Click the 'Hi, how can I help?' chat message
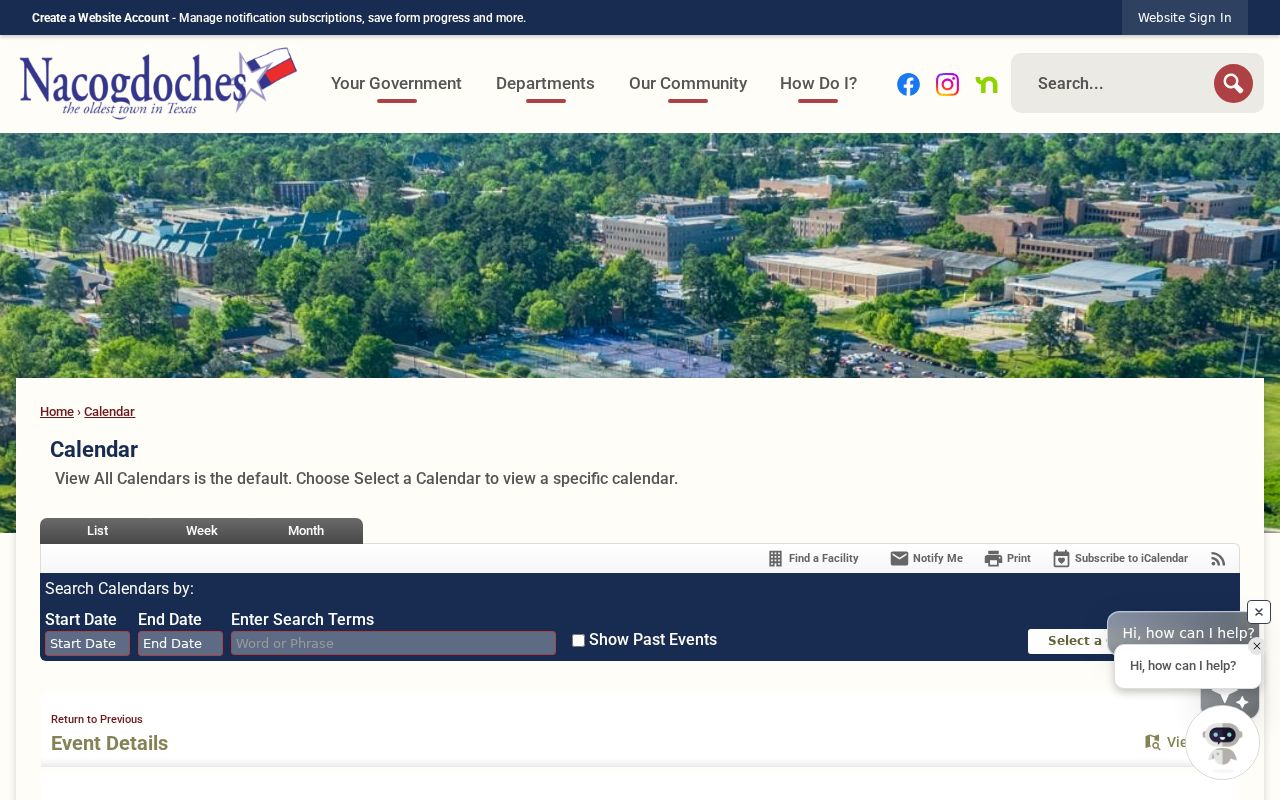Image resolution: width=1280 pixels, height=800 pixels. pos(1183,666)
